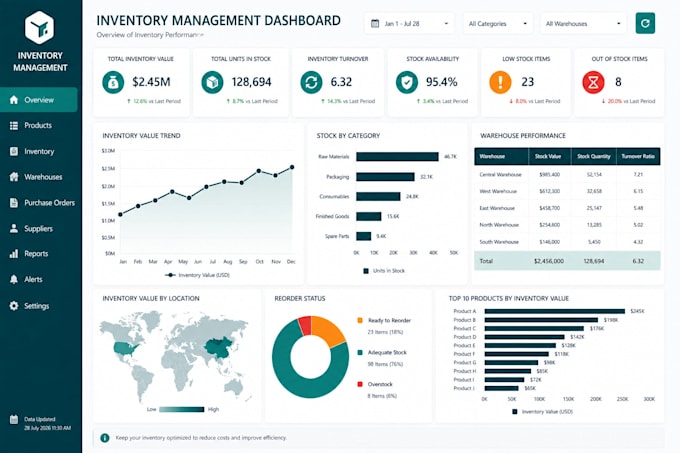Open Purchase Orders page

(49, 202)
